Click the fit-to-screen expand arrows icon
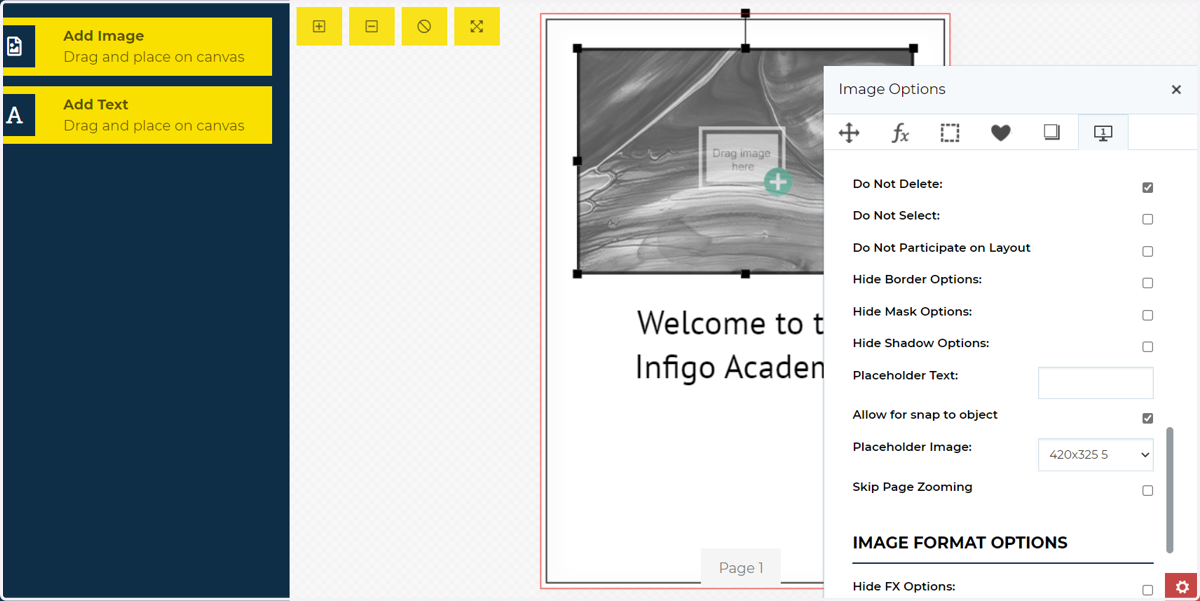The image size is (1200, 601). tap(477, 27)
